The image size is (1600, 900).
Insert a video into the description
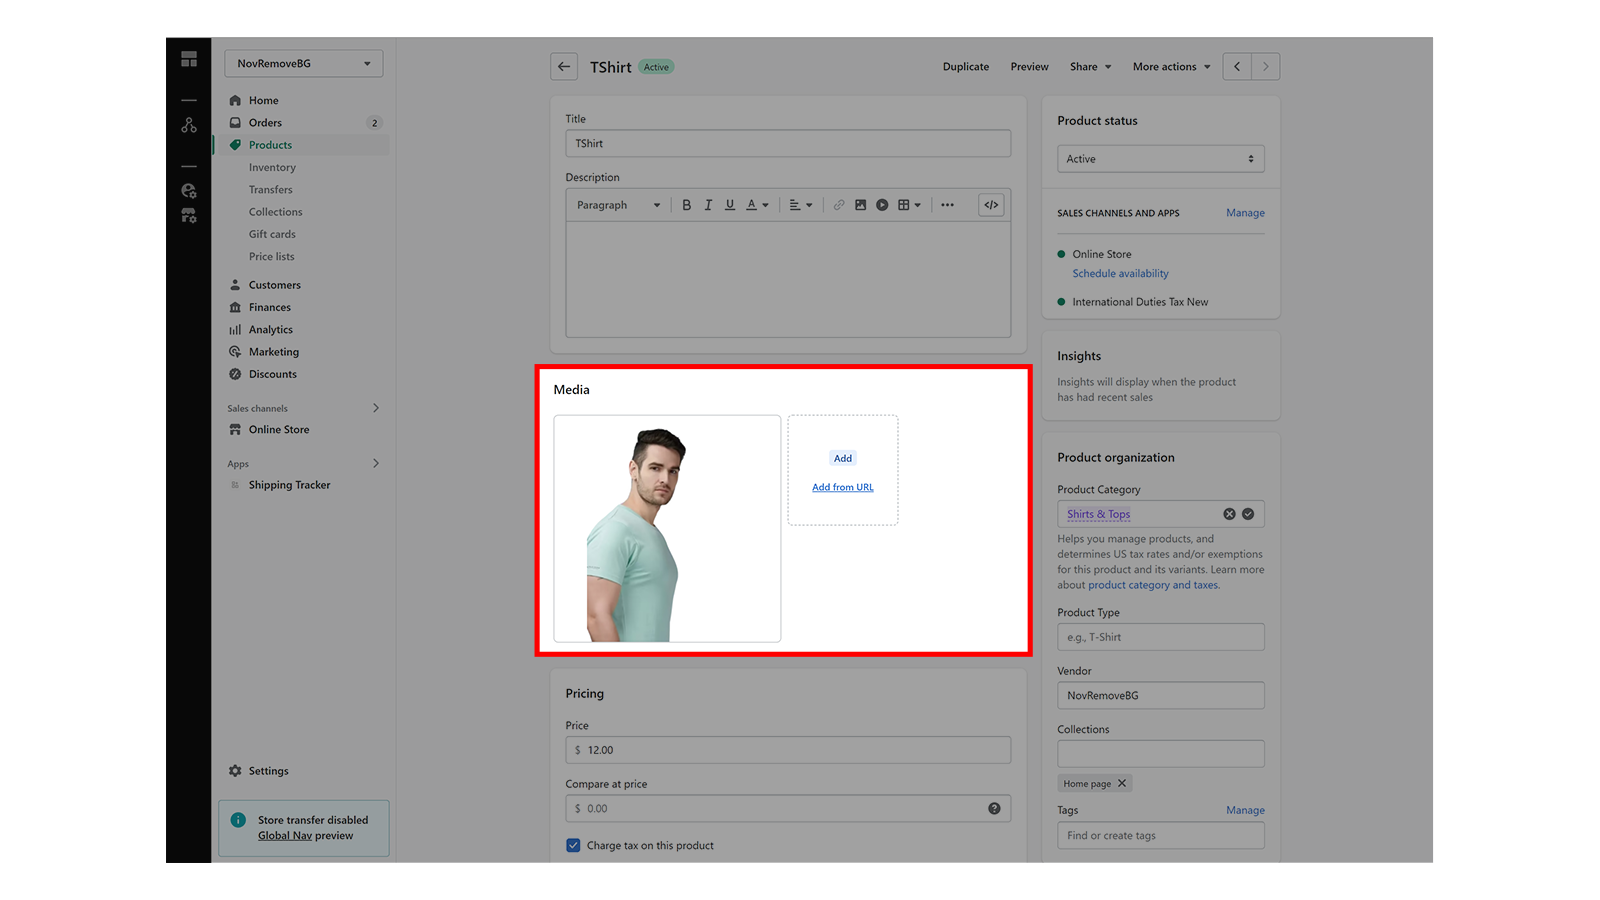pos(882,204)
